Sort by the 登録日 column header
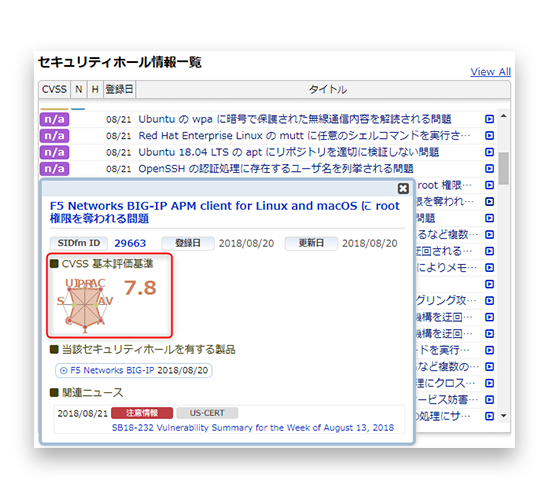The image size is (550, 500). click(119, 89)
